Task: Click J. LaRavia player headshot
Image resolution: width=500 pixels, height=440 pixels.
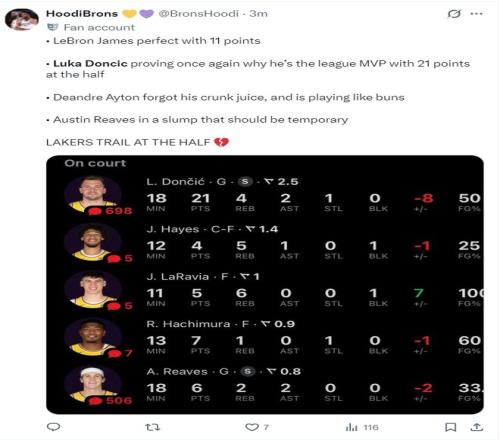Action: click(92, 289)
